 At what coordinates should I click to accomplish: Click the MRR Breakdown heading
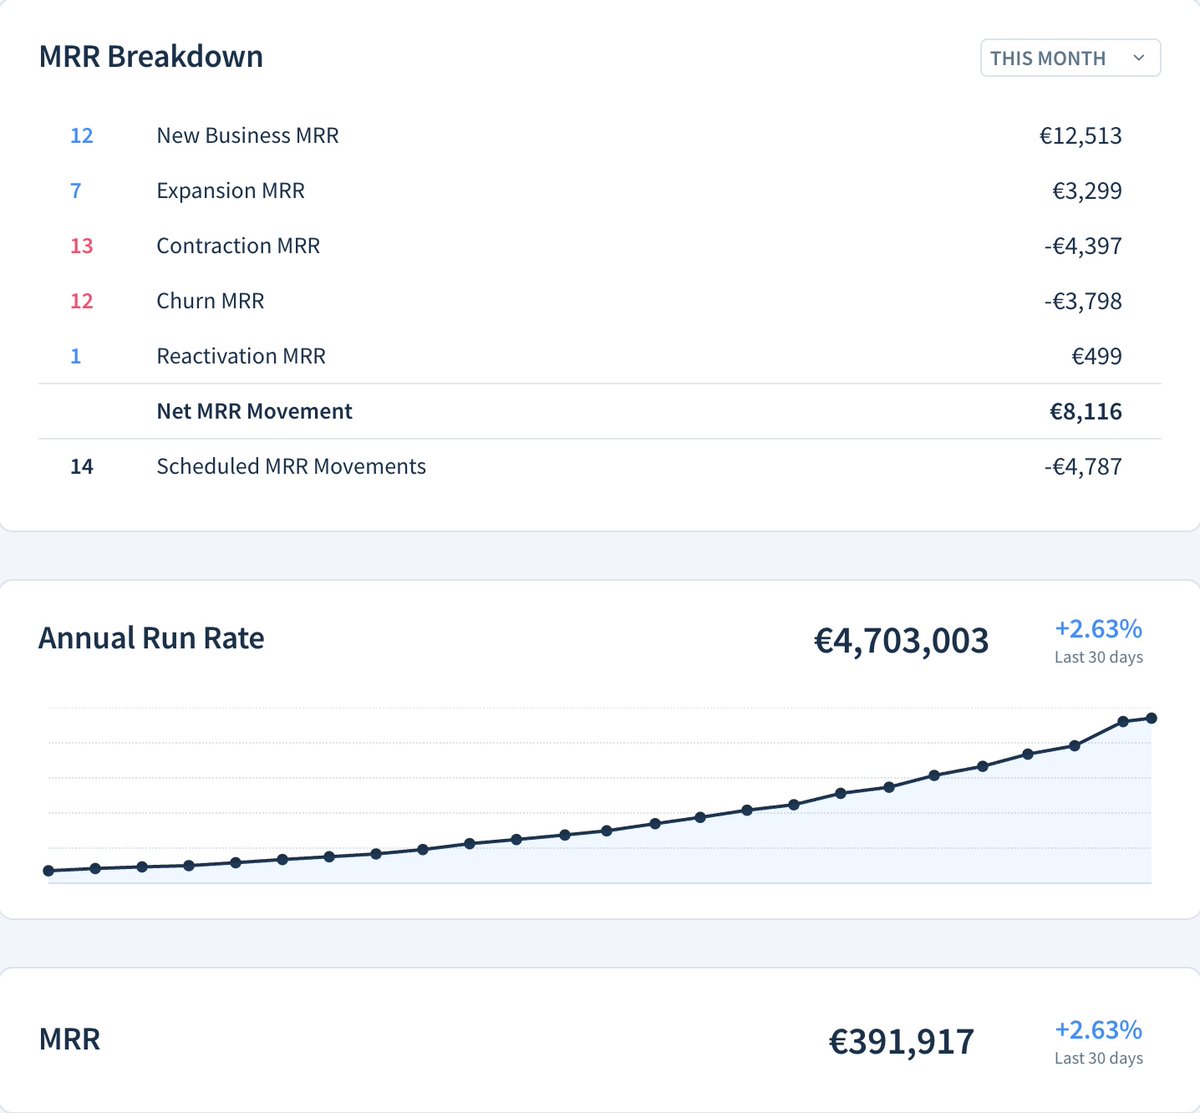point(150,57)
